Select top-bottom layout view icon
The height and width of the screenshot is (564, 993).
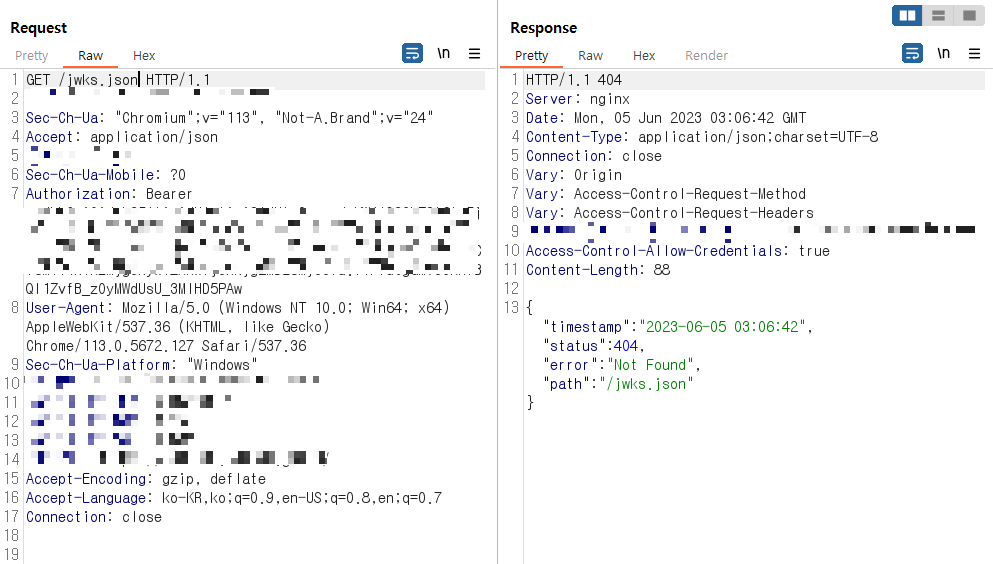tap(938, 15)
